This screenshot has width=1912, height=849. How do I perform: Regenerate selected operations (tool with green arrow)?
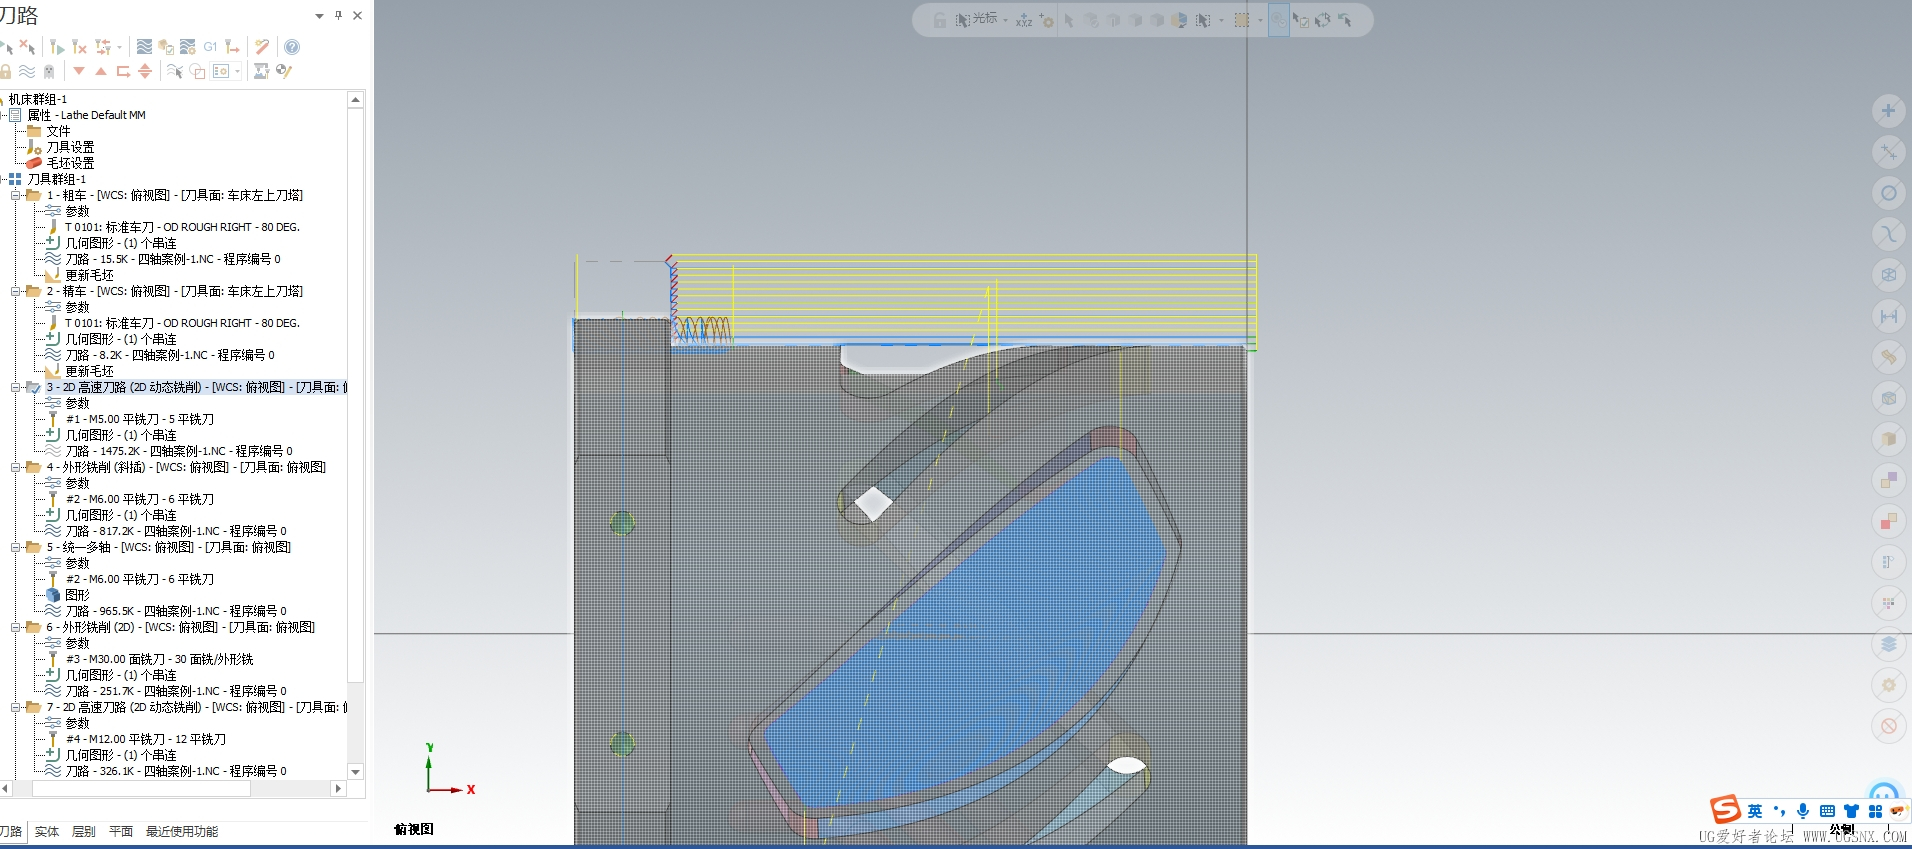pos(57,47)
